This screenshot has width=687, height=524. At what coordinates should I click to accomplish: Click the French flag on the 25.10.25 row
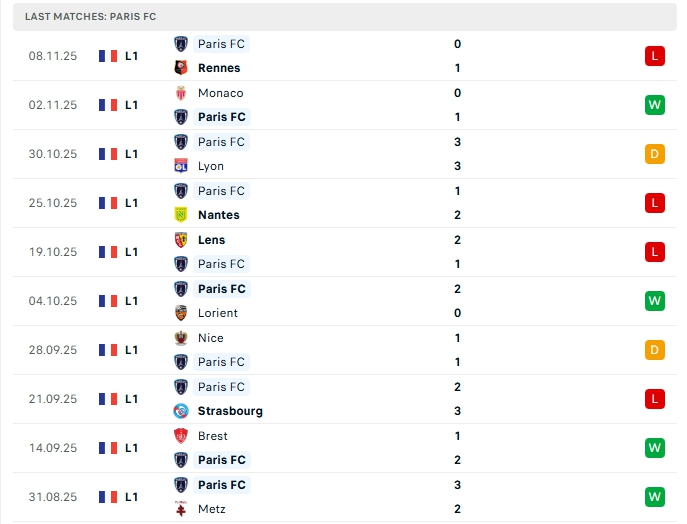pyautogui.click(x=108, y=203)
